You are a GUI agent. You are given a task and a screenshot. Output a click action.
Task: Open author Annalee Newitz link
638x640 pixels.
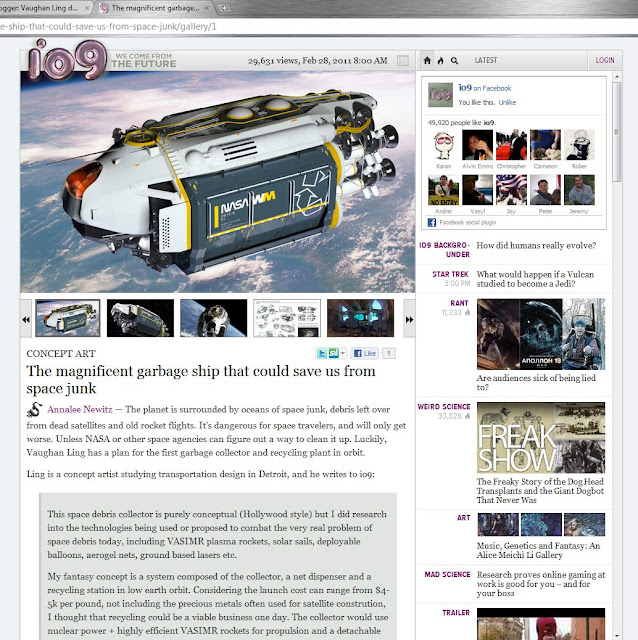click(80, 409)
